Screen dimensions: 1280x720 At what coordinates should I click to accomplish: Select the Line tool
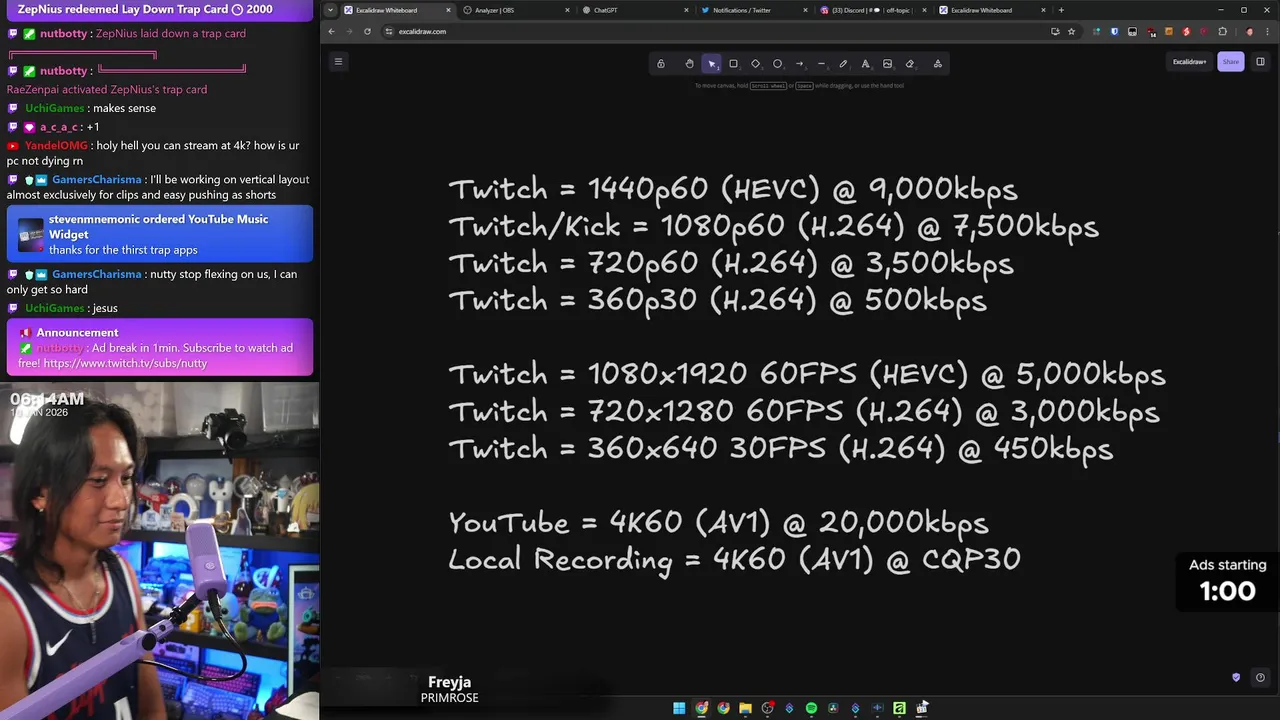(x=821, y=63)
